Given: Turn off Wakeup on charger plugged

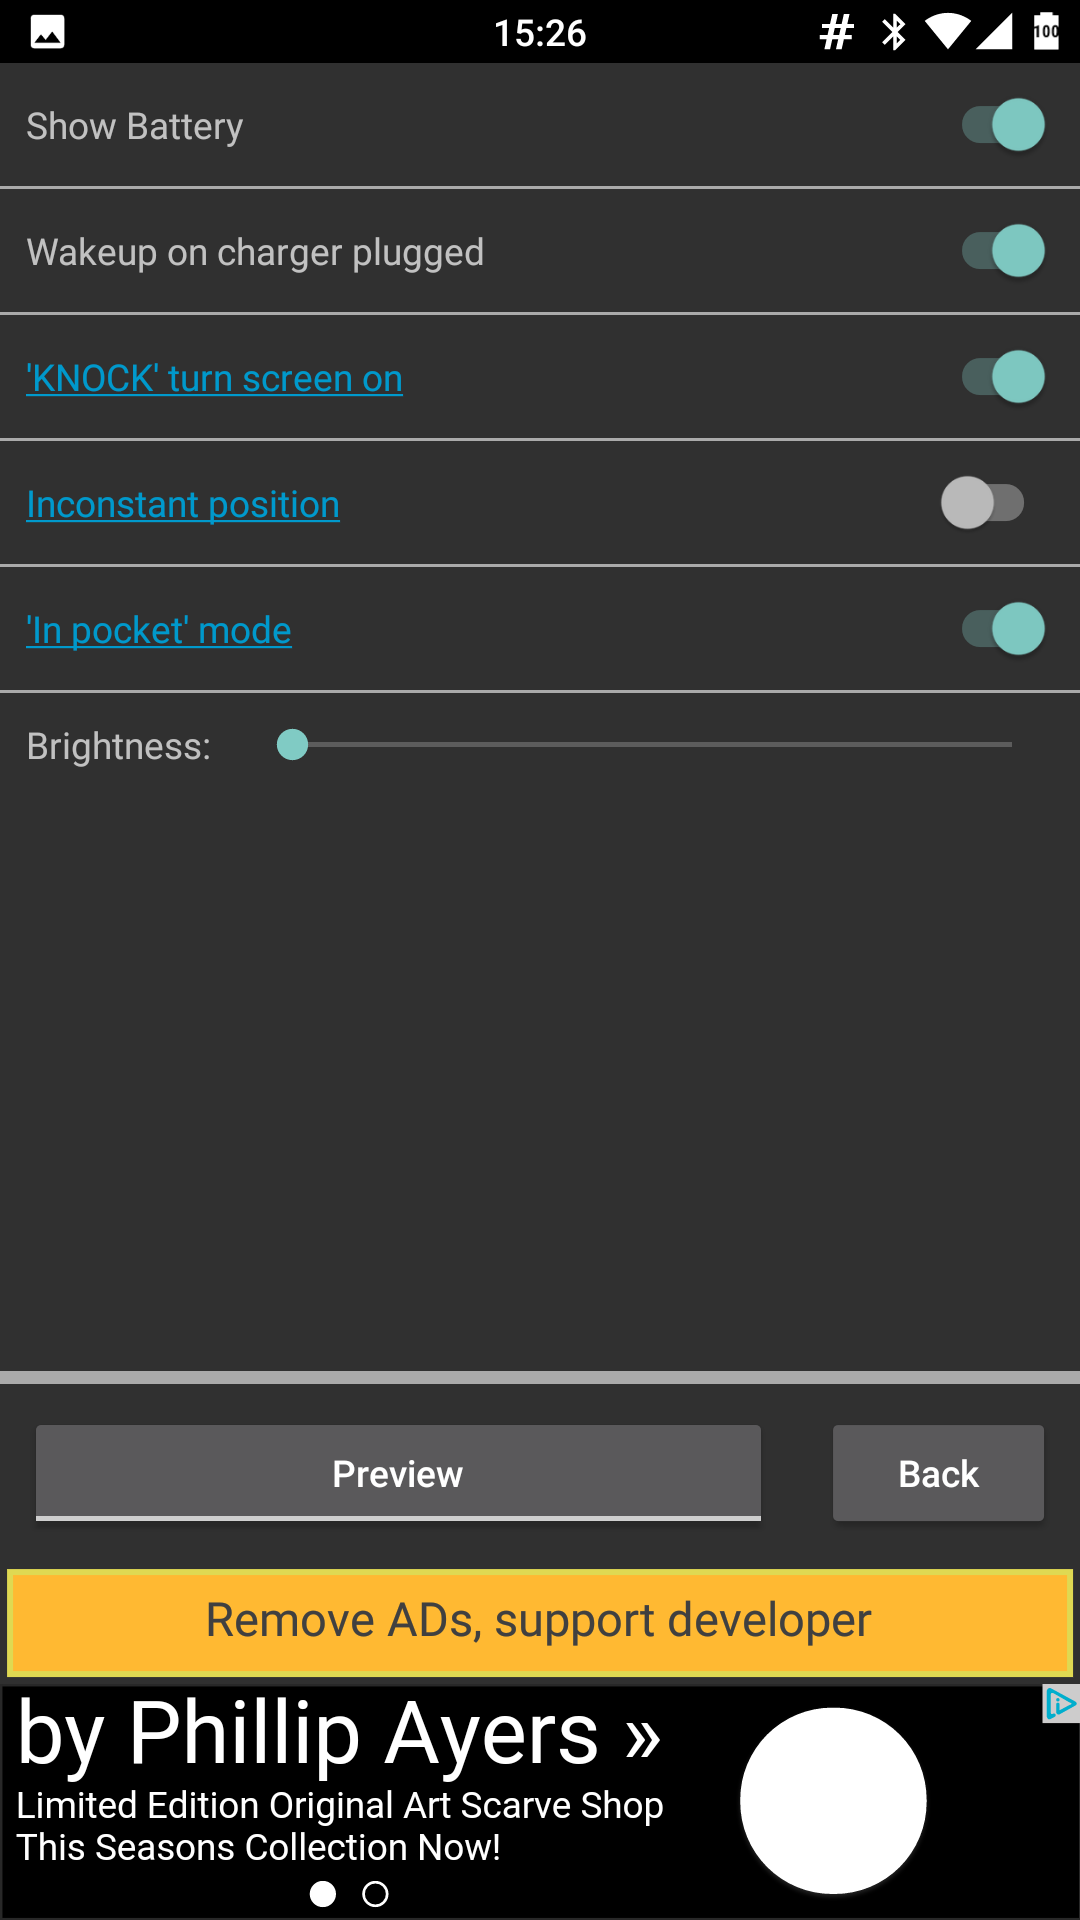Looking at the screenshot, I should coord(1003,251).
